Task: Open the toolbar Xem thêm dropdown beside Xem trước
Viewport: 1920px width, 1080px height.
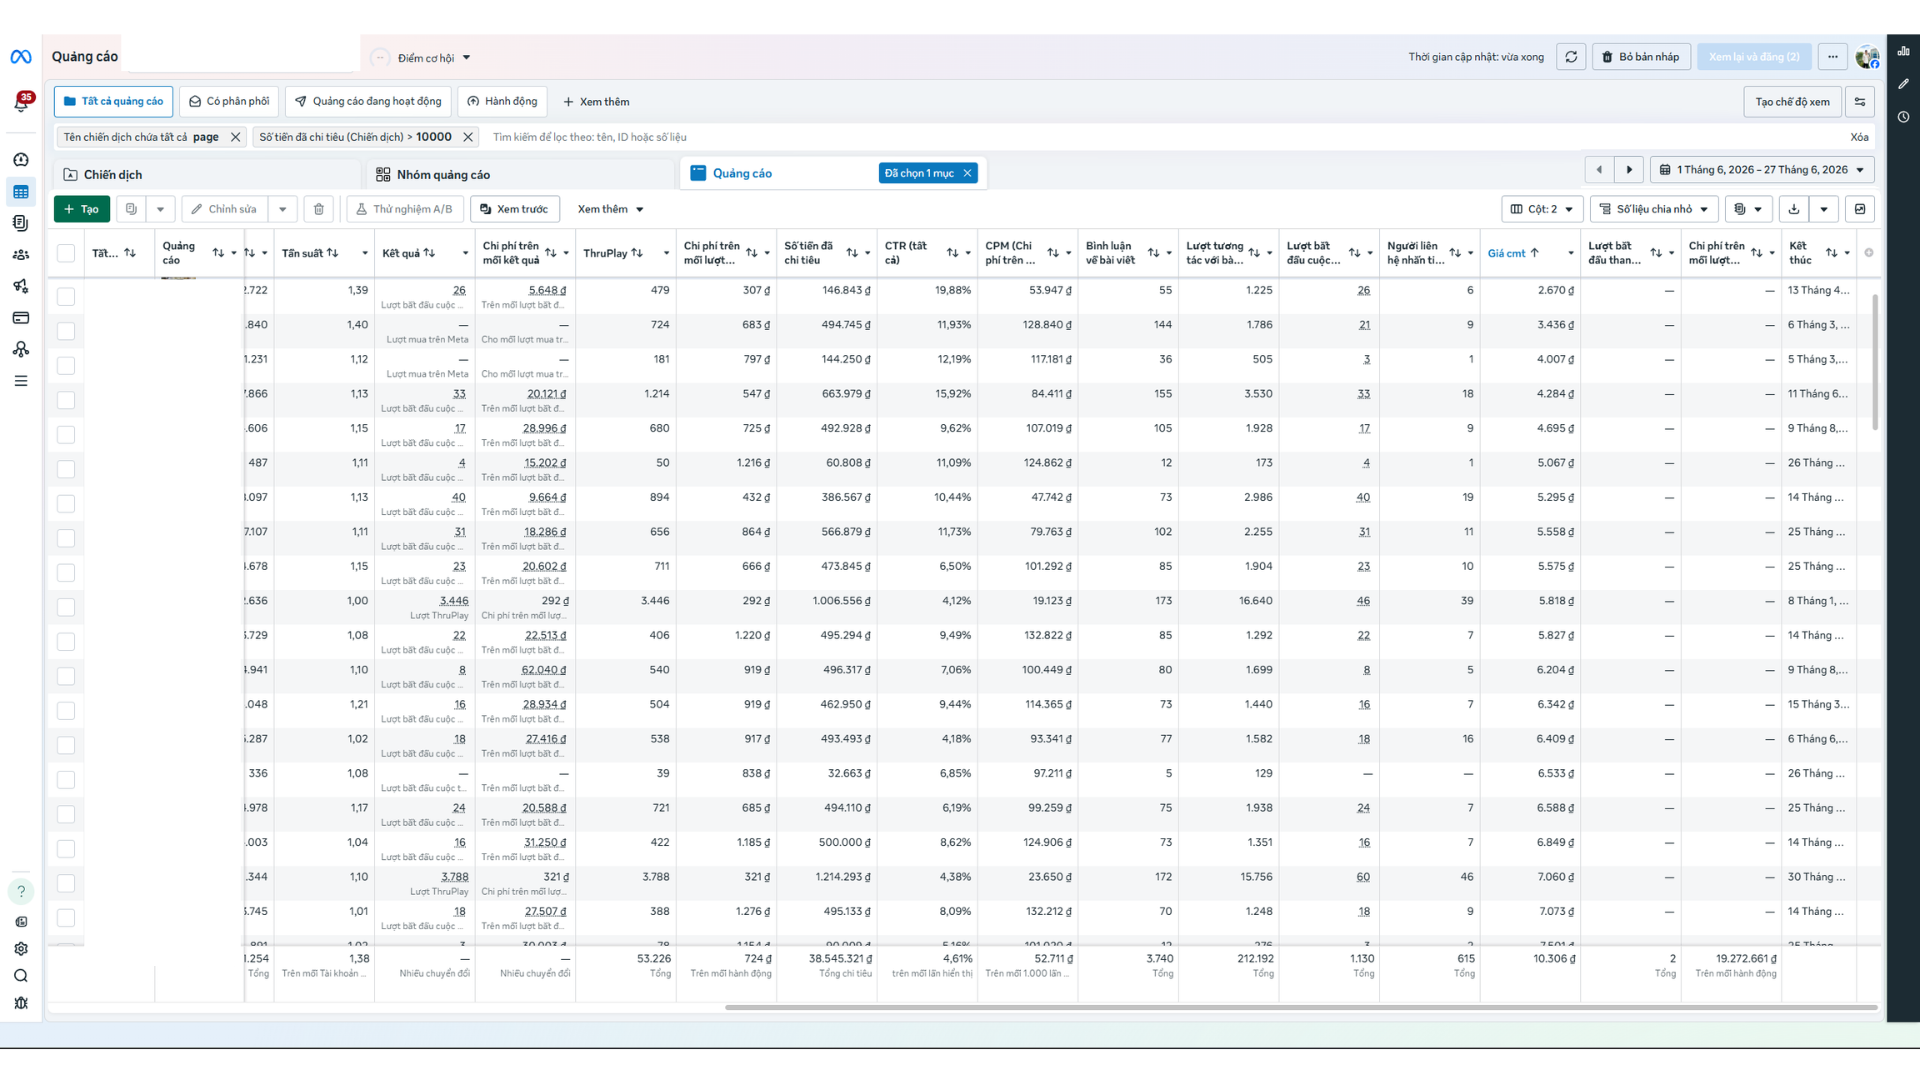Action: pos(610,209)
